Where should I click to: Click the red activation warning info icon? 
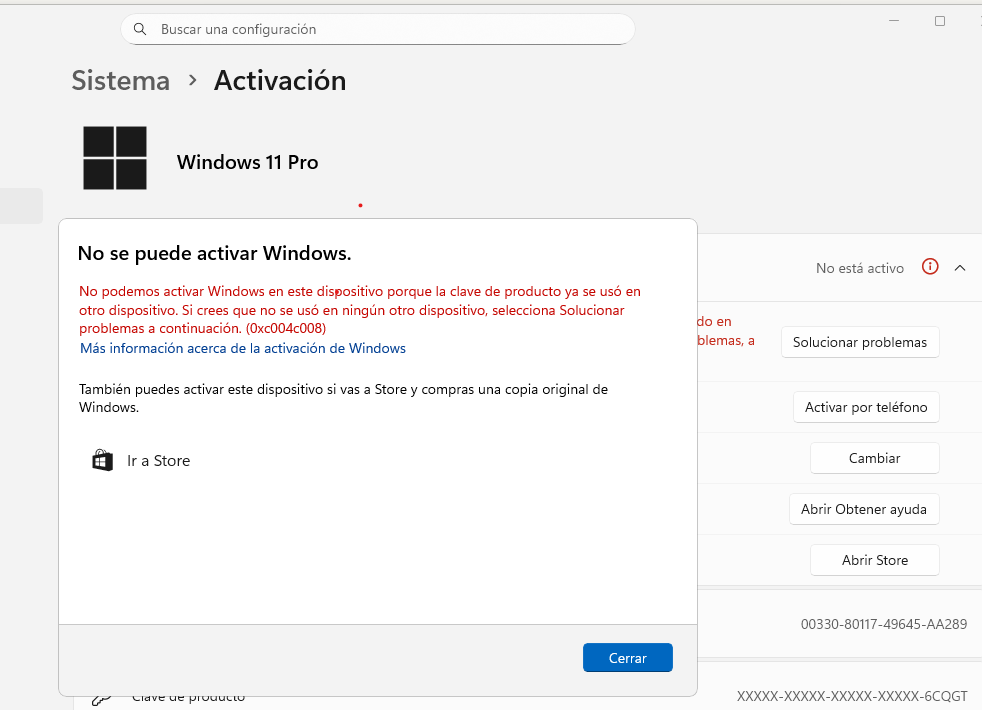pos(930,267)
